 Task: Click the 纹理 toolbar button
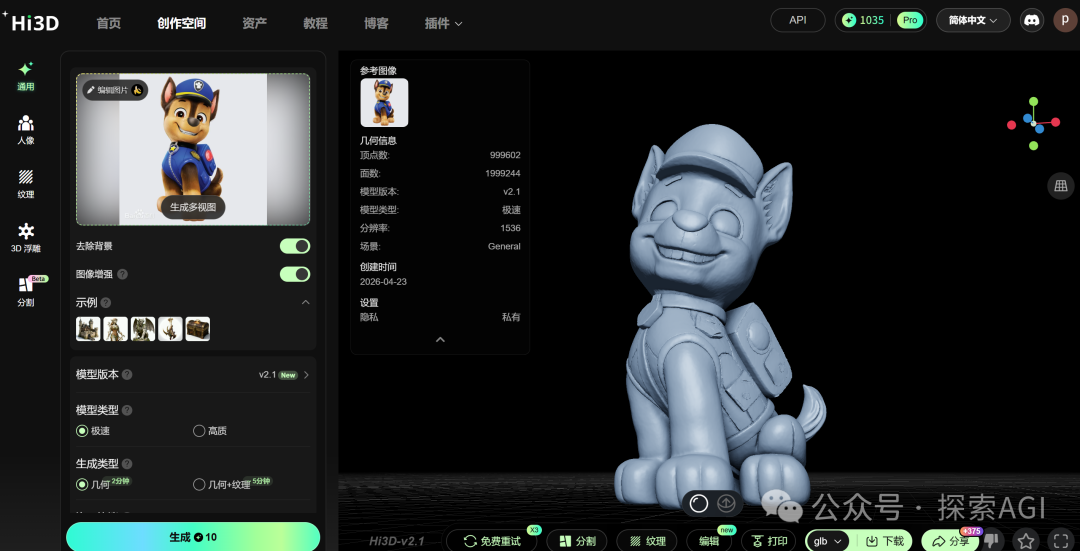[x=648, y=541]
